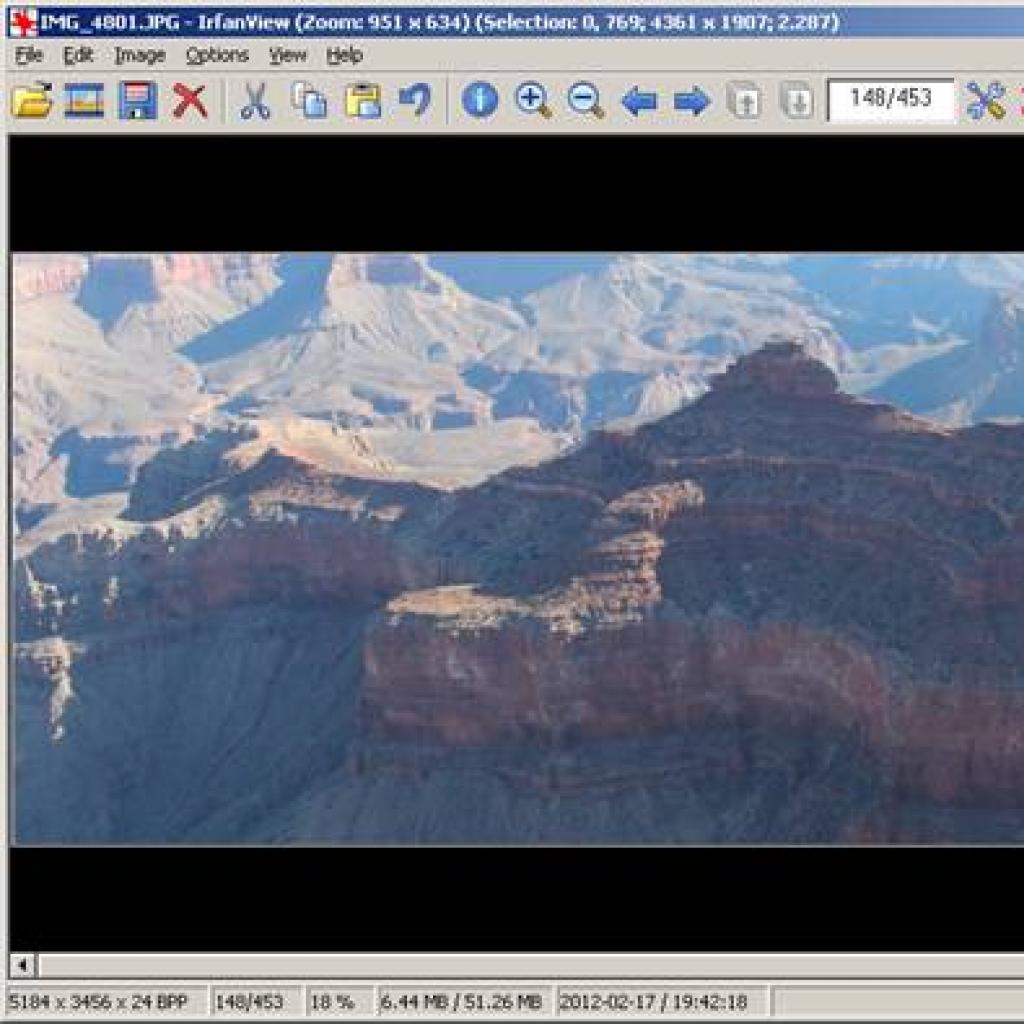The image size is (1024, 1024).
Task: Copy image using the Copy icon
Action: 309,101
